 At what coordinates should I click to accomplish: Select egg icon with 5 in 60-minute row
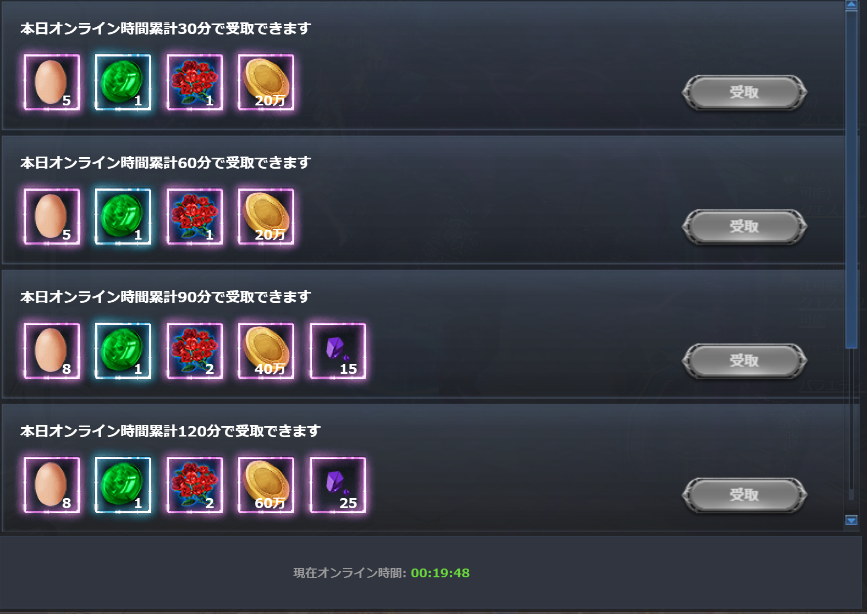[x=52, y=216]
